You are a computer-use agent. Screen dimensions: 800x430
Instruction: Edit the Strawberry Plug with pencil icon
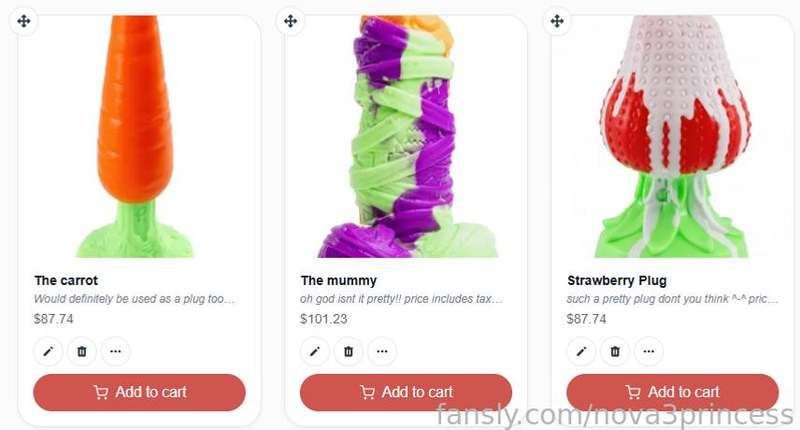point(582,351)
